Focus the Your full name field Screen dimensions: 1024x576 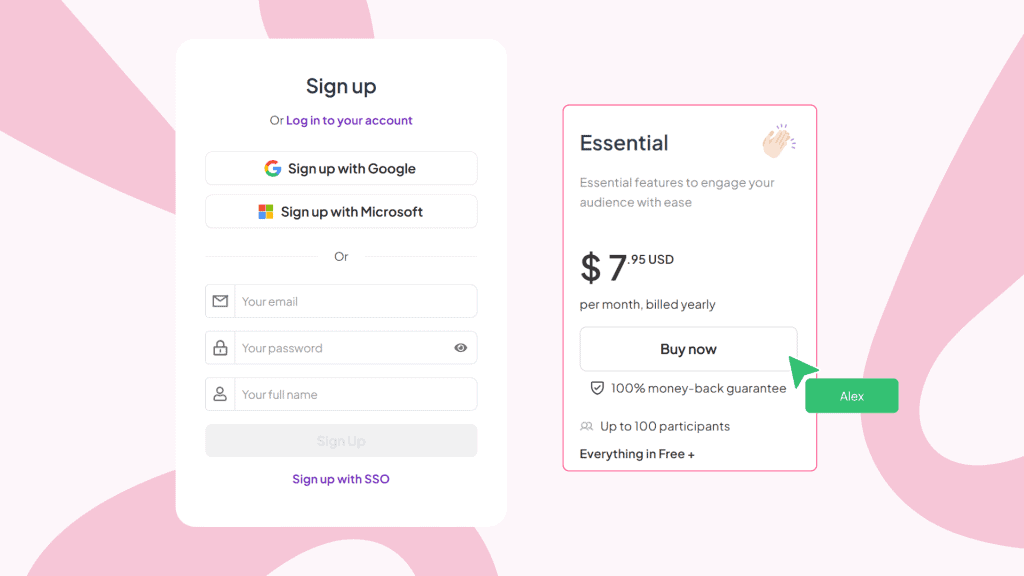pyautogui.click(x=355, y=394)
